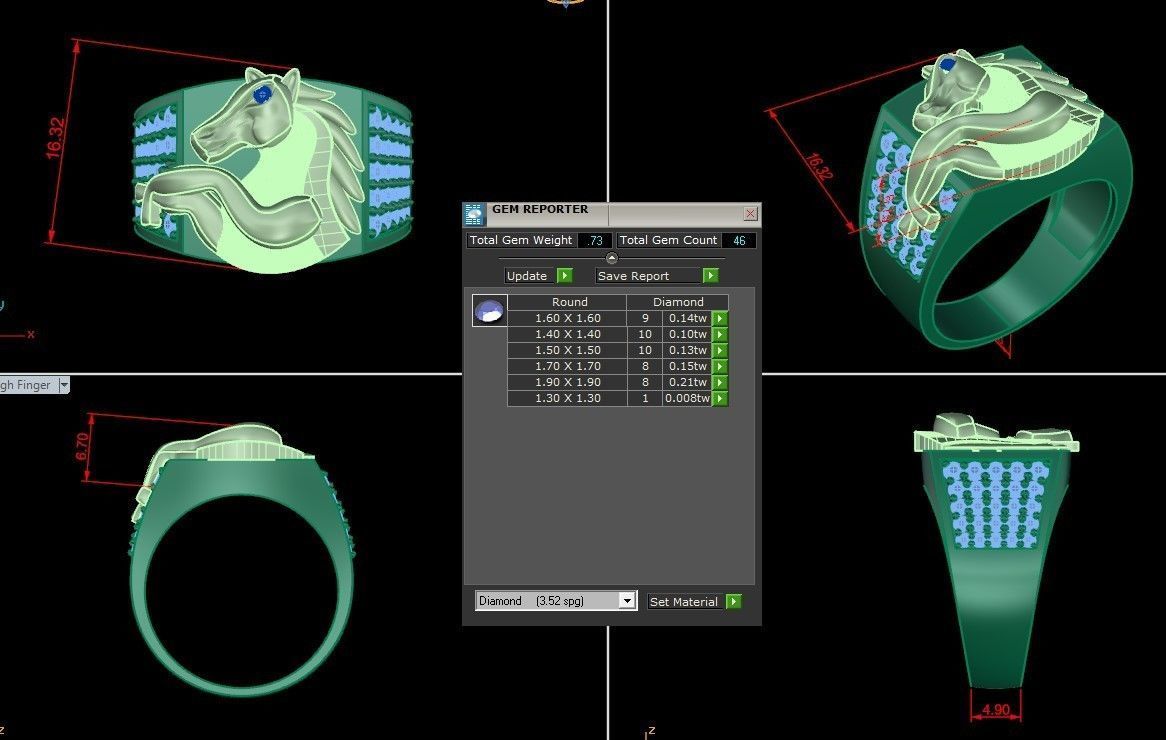
Task: Click the green arrow beside Update
Action: click(x=565, y=275)
